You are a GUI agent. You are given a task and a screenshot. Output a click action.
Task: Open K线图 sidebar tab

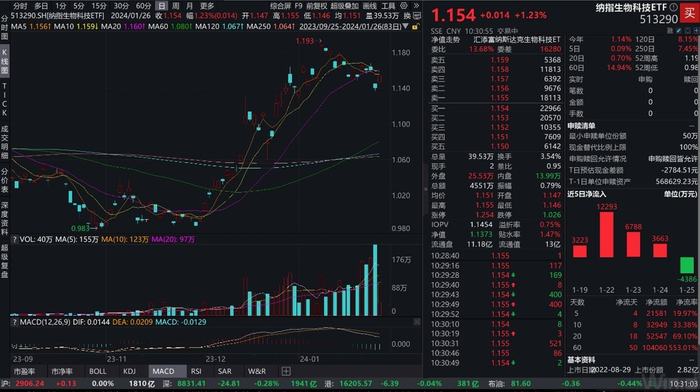click(4, 62)
